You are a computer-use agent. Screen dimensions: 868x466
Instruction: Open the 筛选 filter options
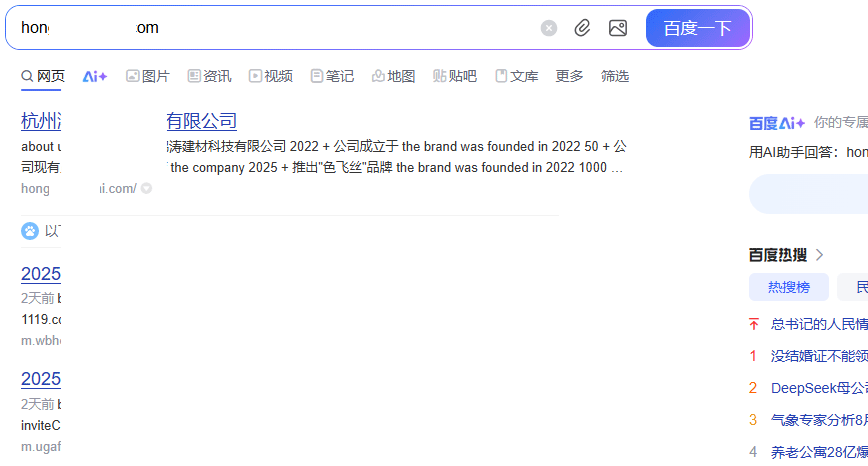pos(615,76)
